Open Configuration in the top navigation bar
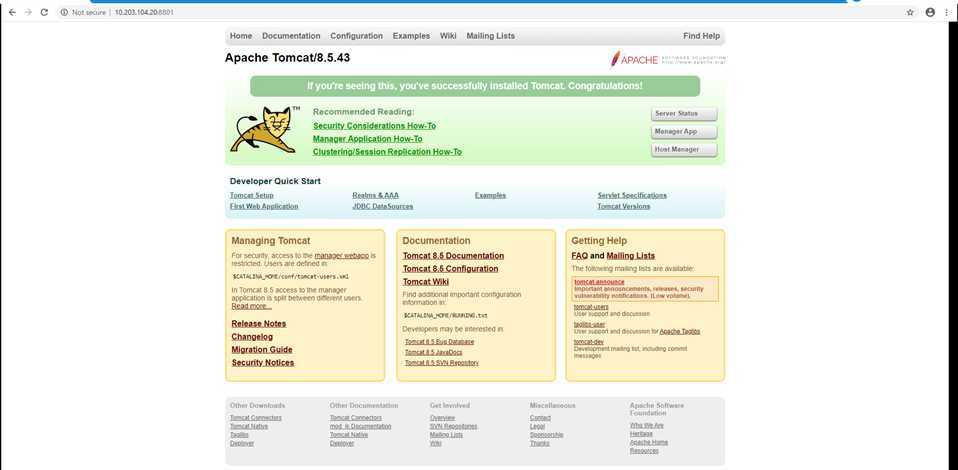 pos(356,36)
